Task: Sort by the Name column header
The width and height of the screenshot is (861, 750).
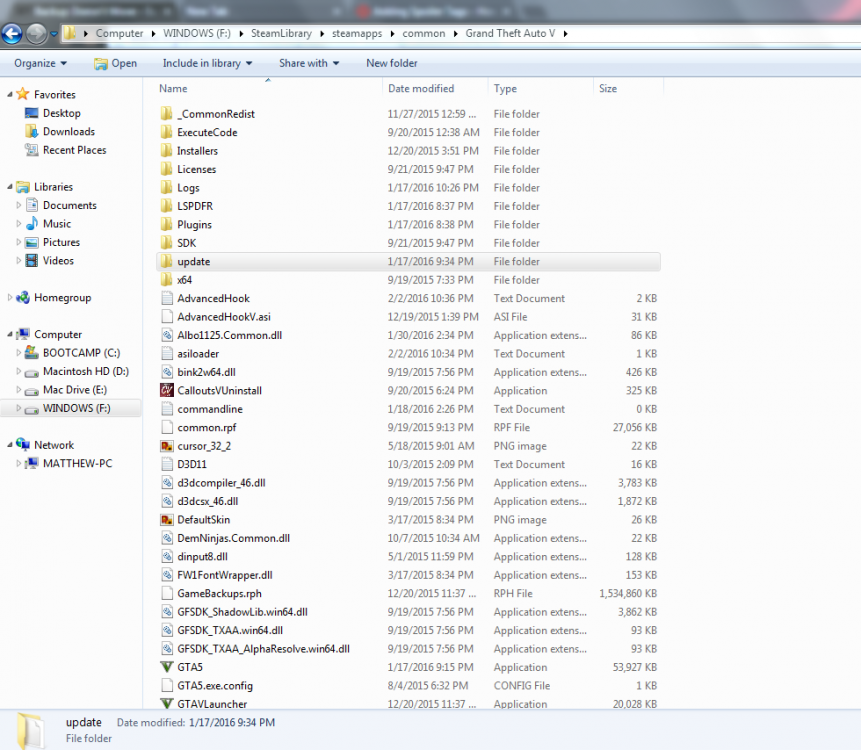Action: pyautogui.click(x=173, y=88)
